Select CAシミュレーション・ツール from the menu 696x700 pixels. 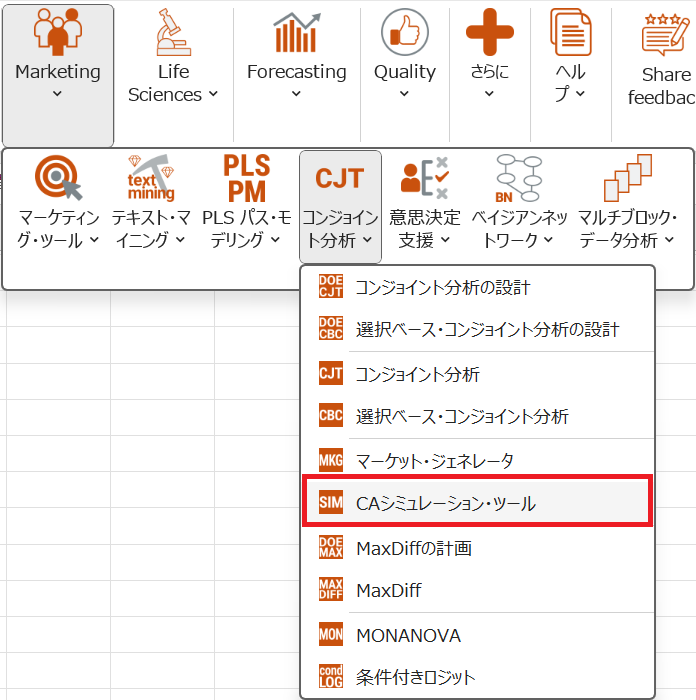[x=445, y=504]
